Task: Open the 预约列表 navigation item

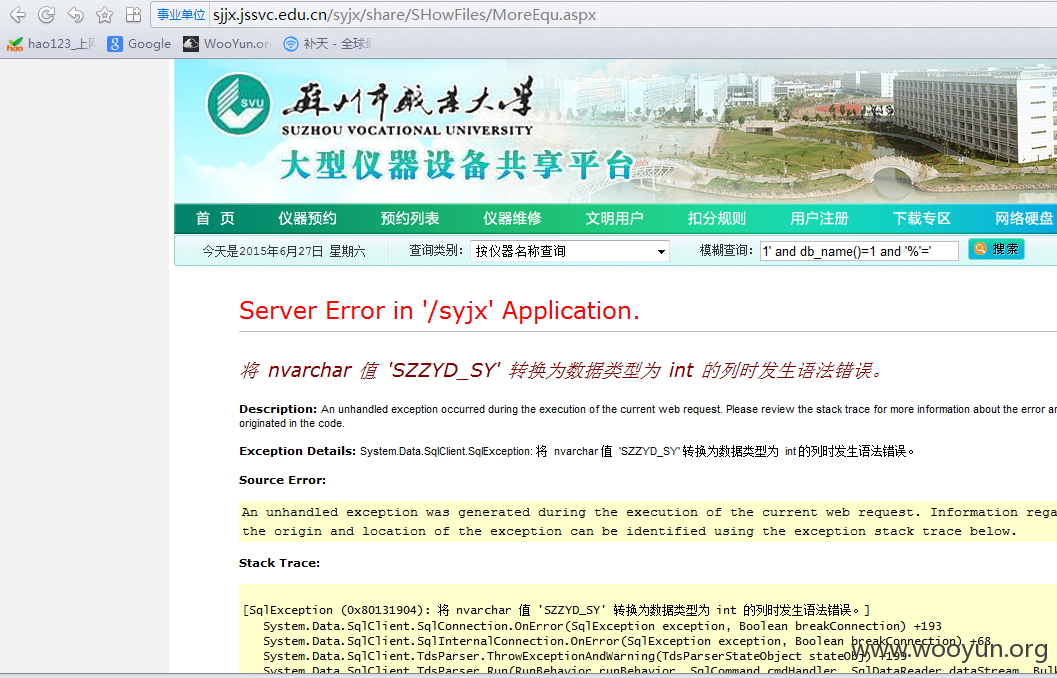Action: [x=410, y=218]
